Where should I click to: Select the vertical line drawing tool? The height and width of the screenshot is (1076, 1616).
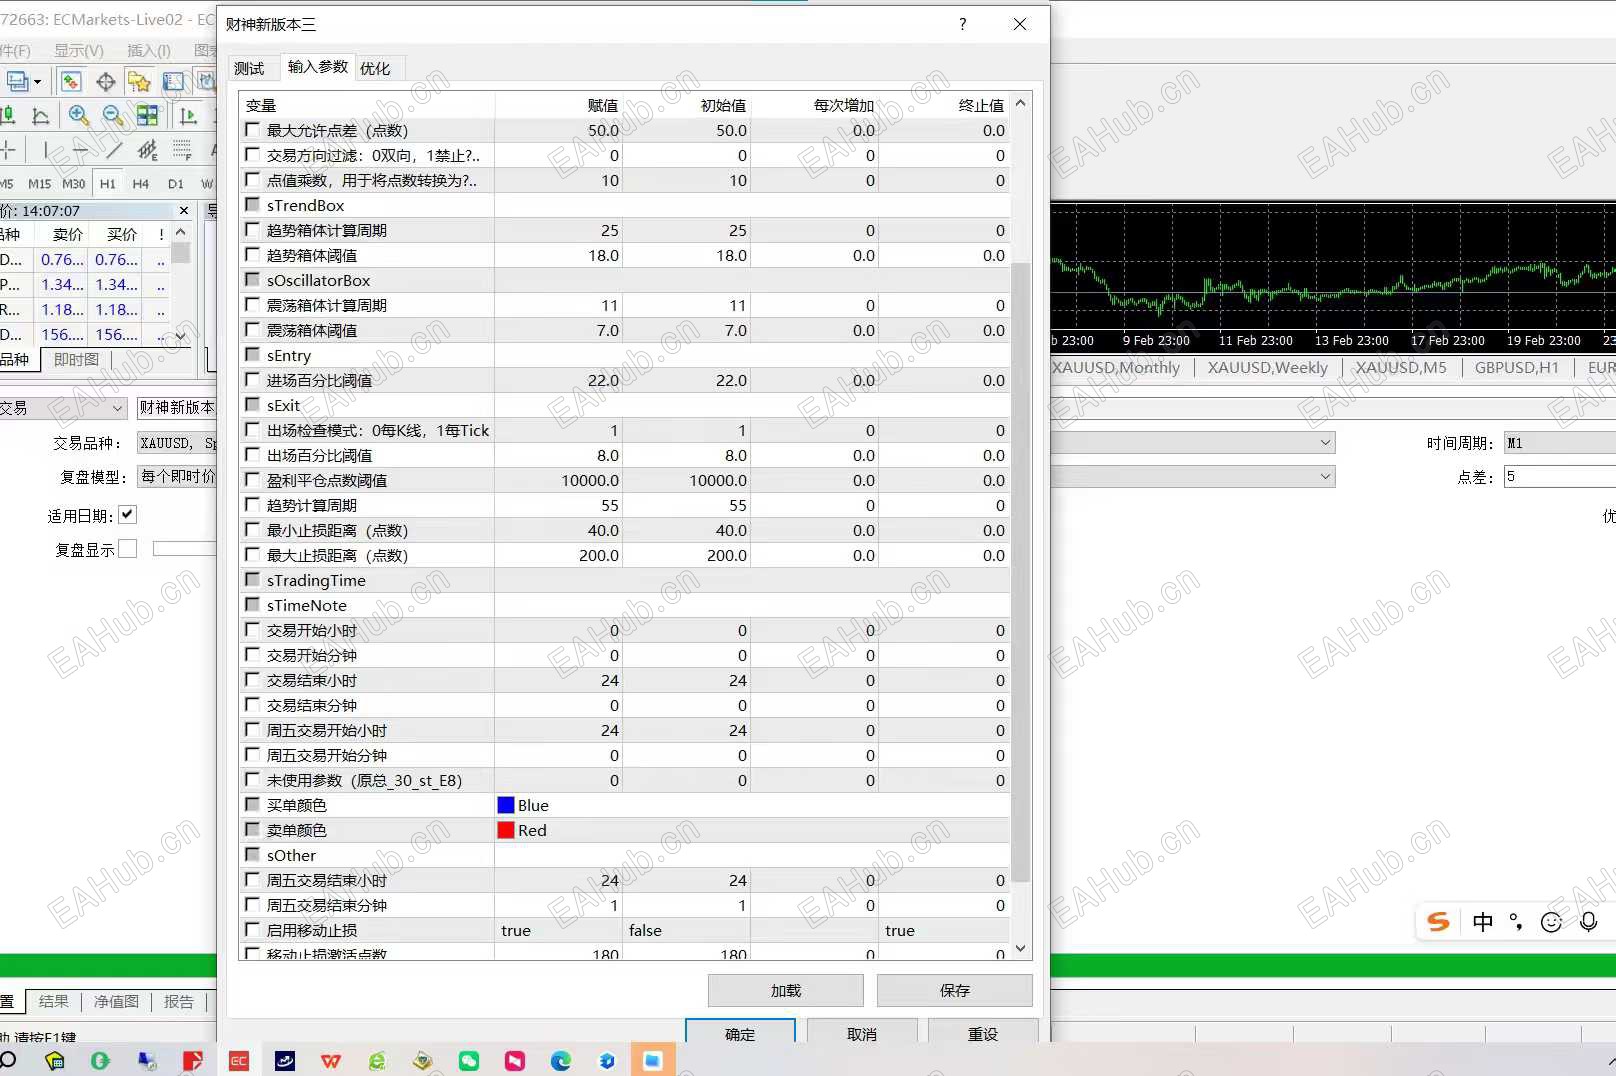pyautogui.click(x=46, y=150)
